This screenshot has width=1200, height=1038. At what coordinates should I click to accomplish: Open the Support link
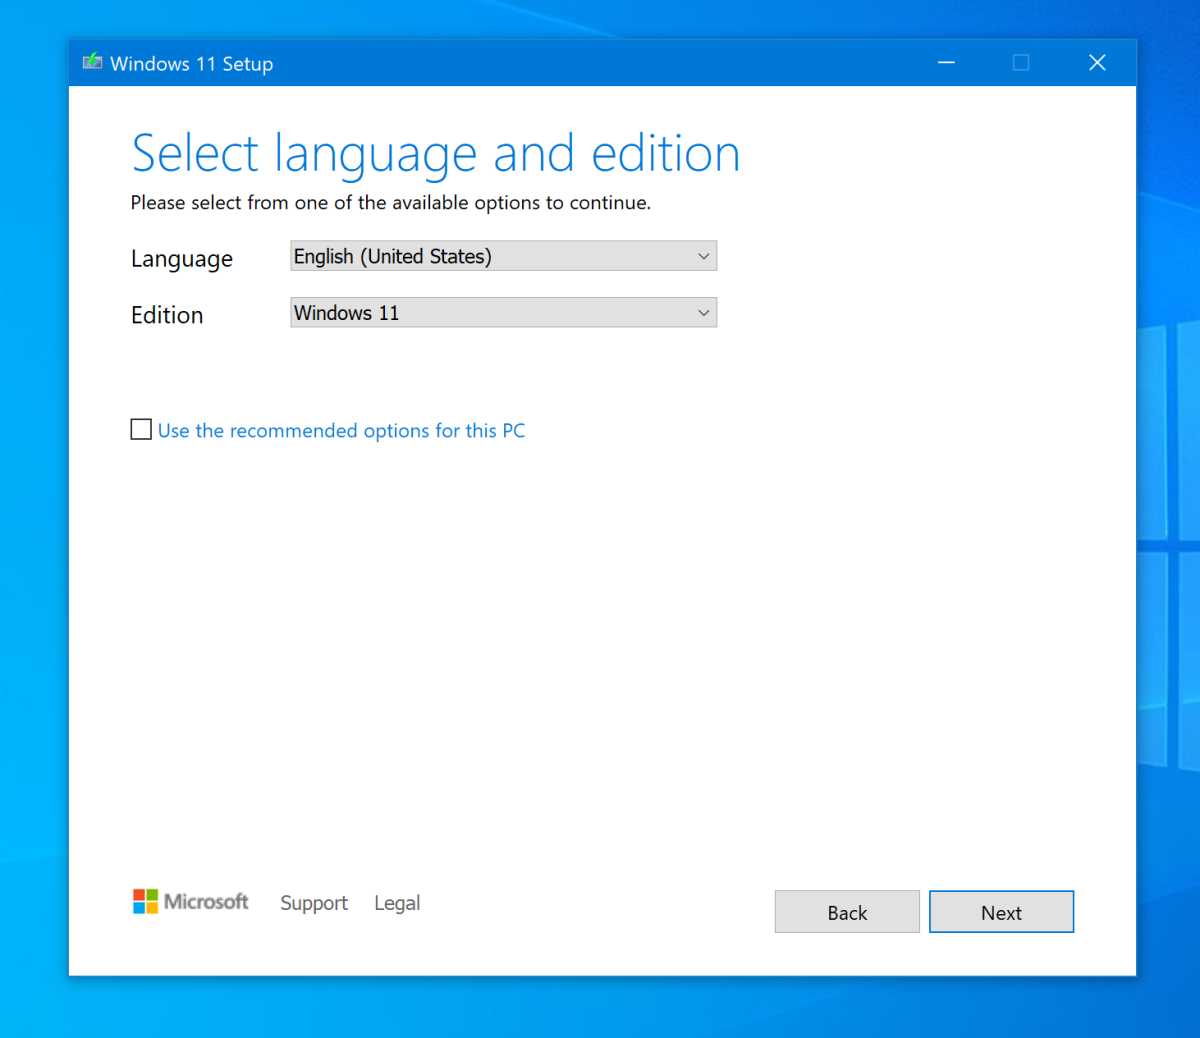point(313,902)
